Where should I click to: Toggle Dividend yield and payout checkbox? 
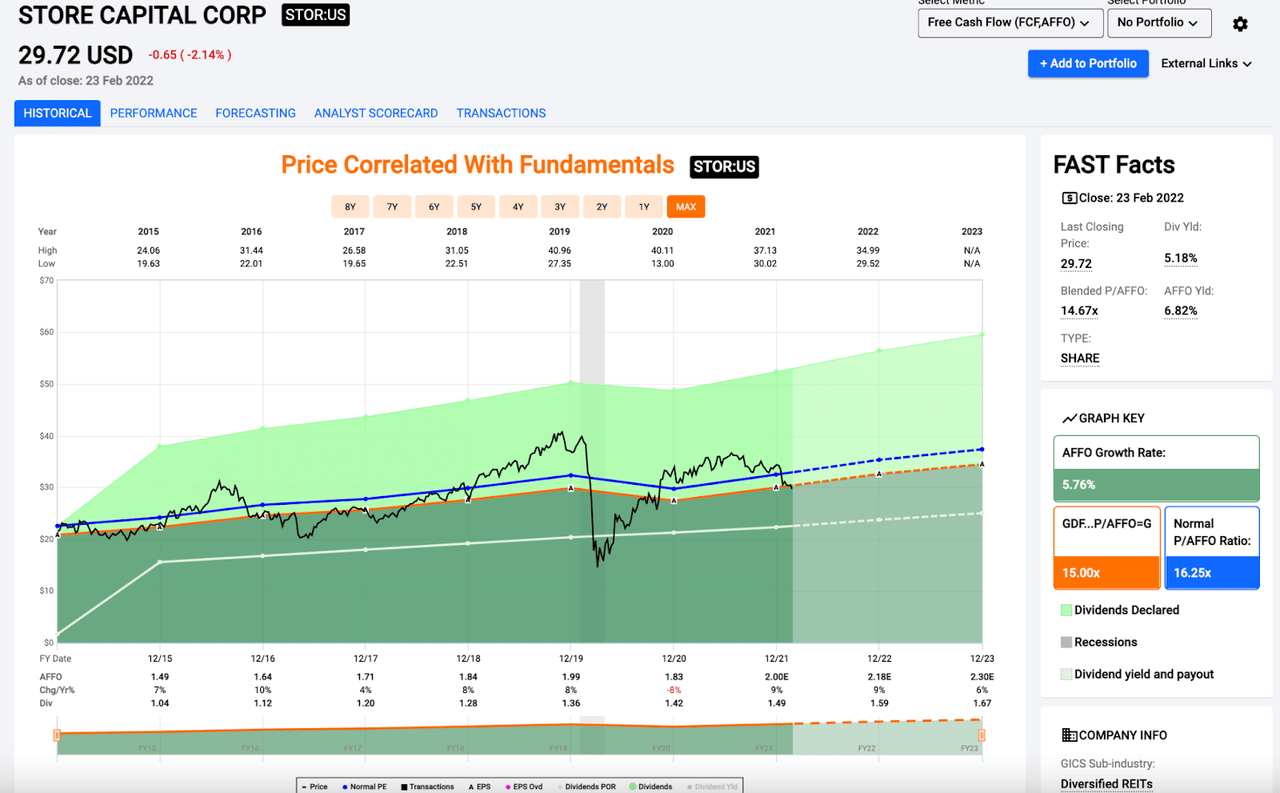pyautogui.click(x=1066, y=674)
